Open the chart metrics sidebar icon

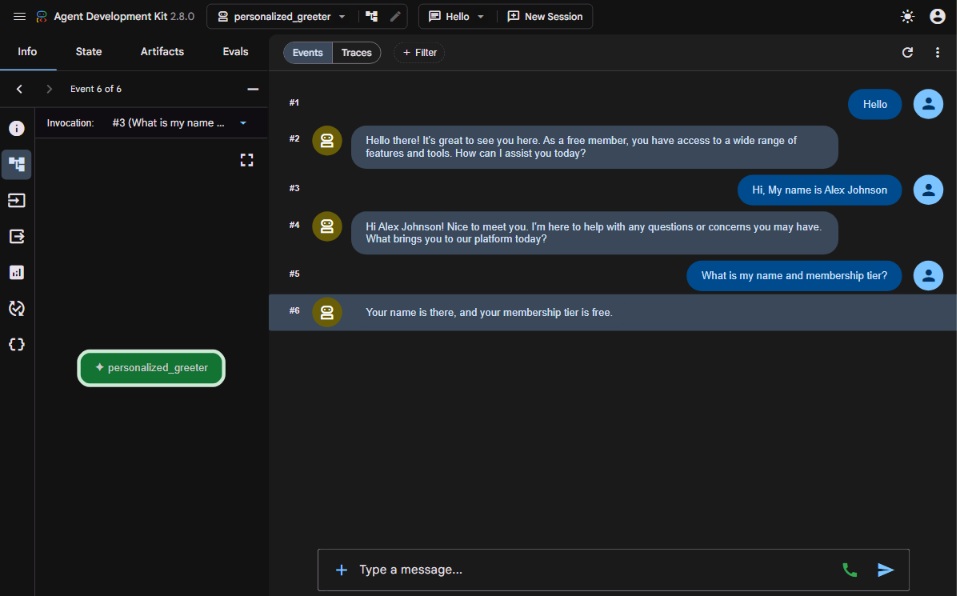point(16,272)
